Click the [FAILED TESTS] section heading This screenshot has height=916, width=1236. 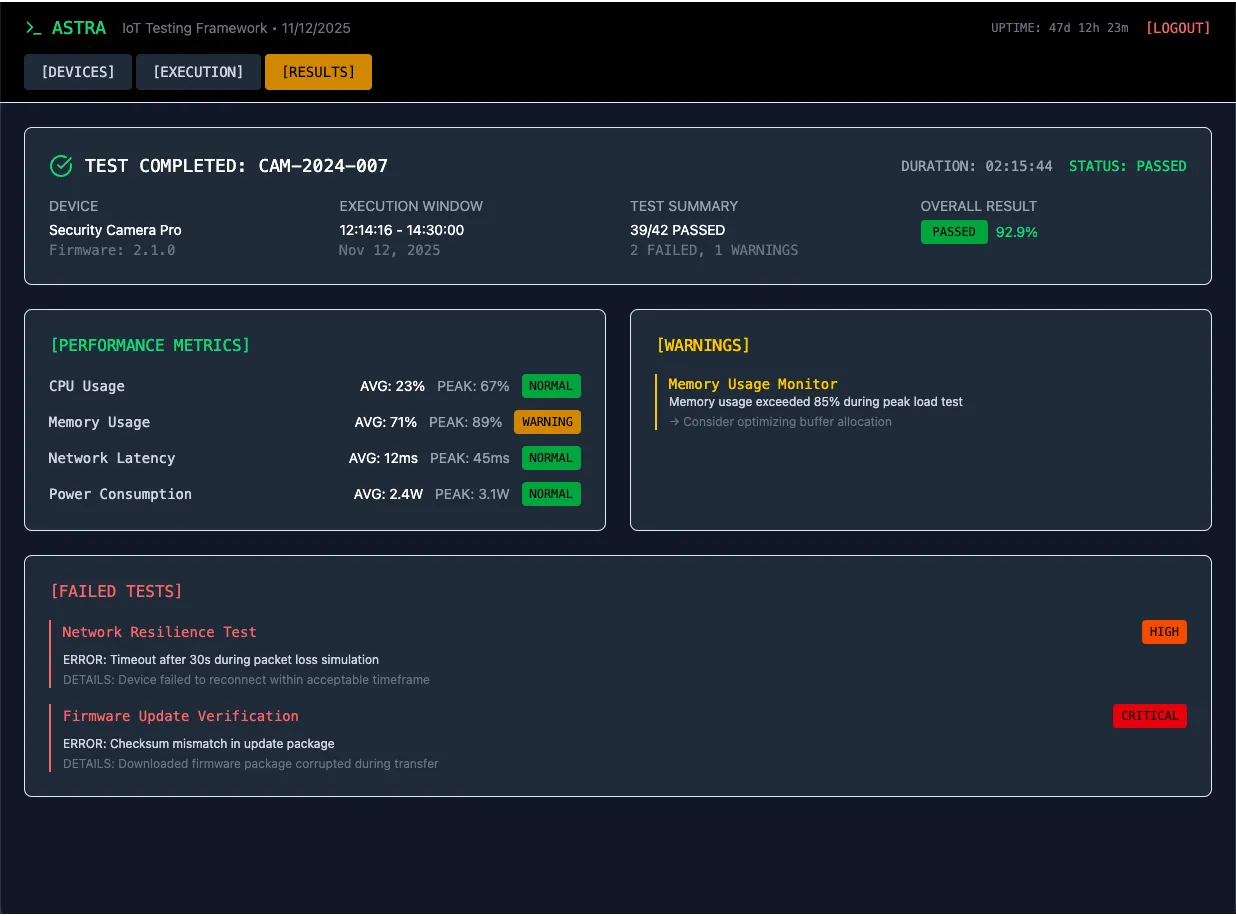(116, 591)
